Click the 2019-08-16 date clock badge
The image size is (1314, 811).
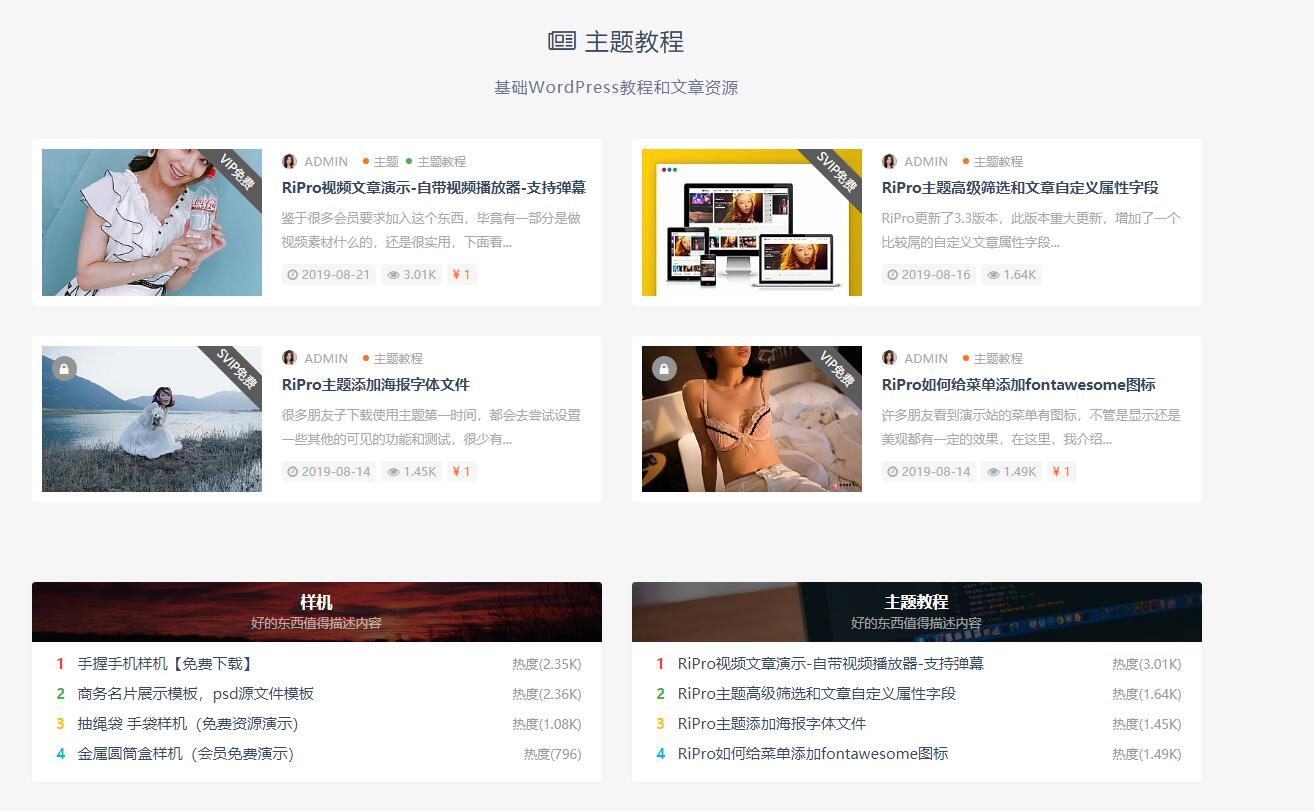pos(928,275)
